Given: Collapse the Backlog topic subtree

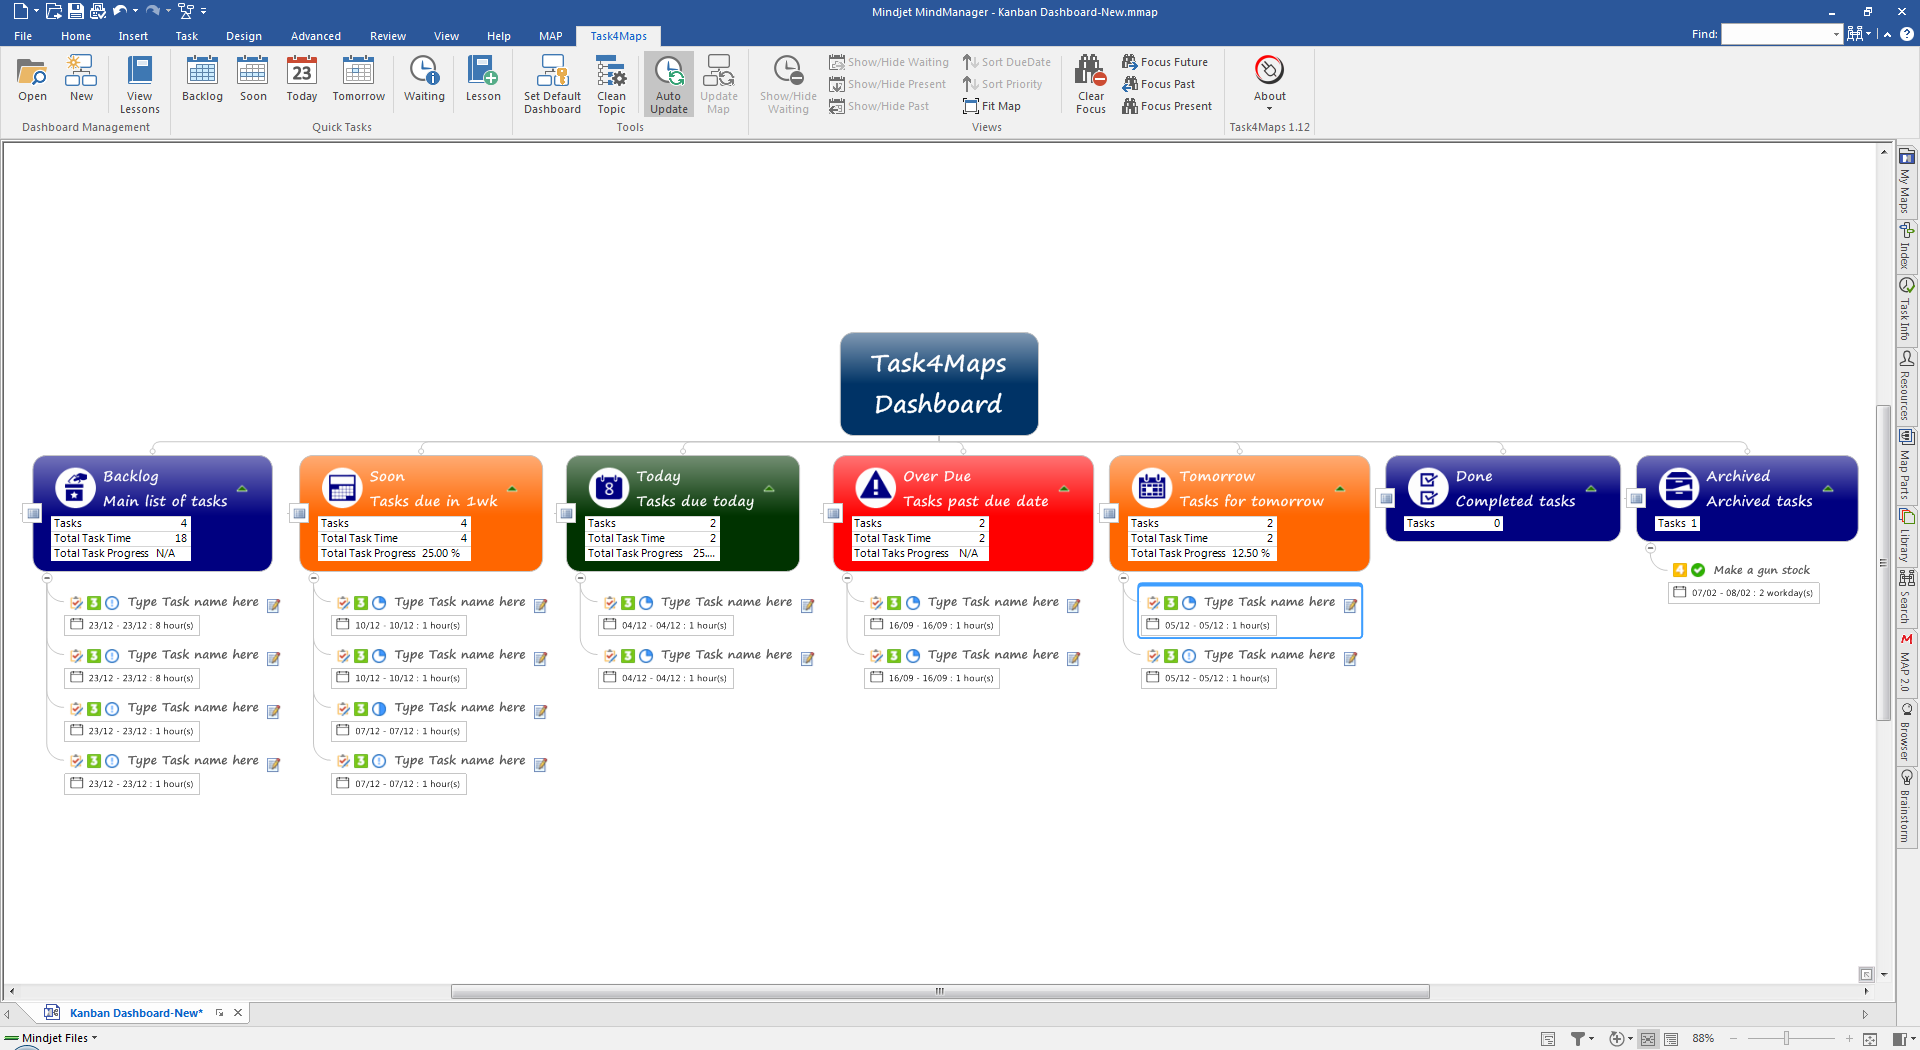Looking at the screenshot, I should (47, 578).
